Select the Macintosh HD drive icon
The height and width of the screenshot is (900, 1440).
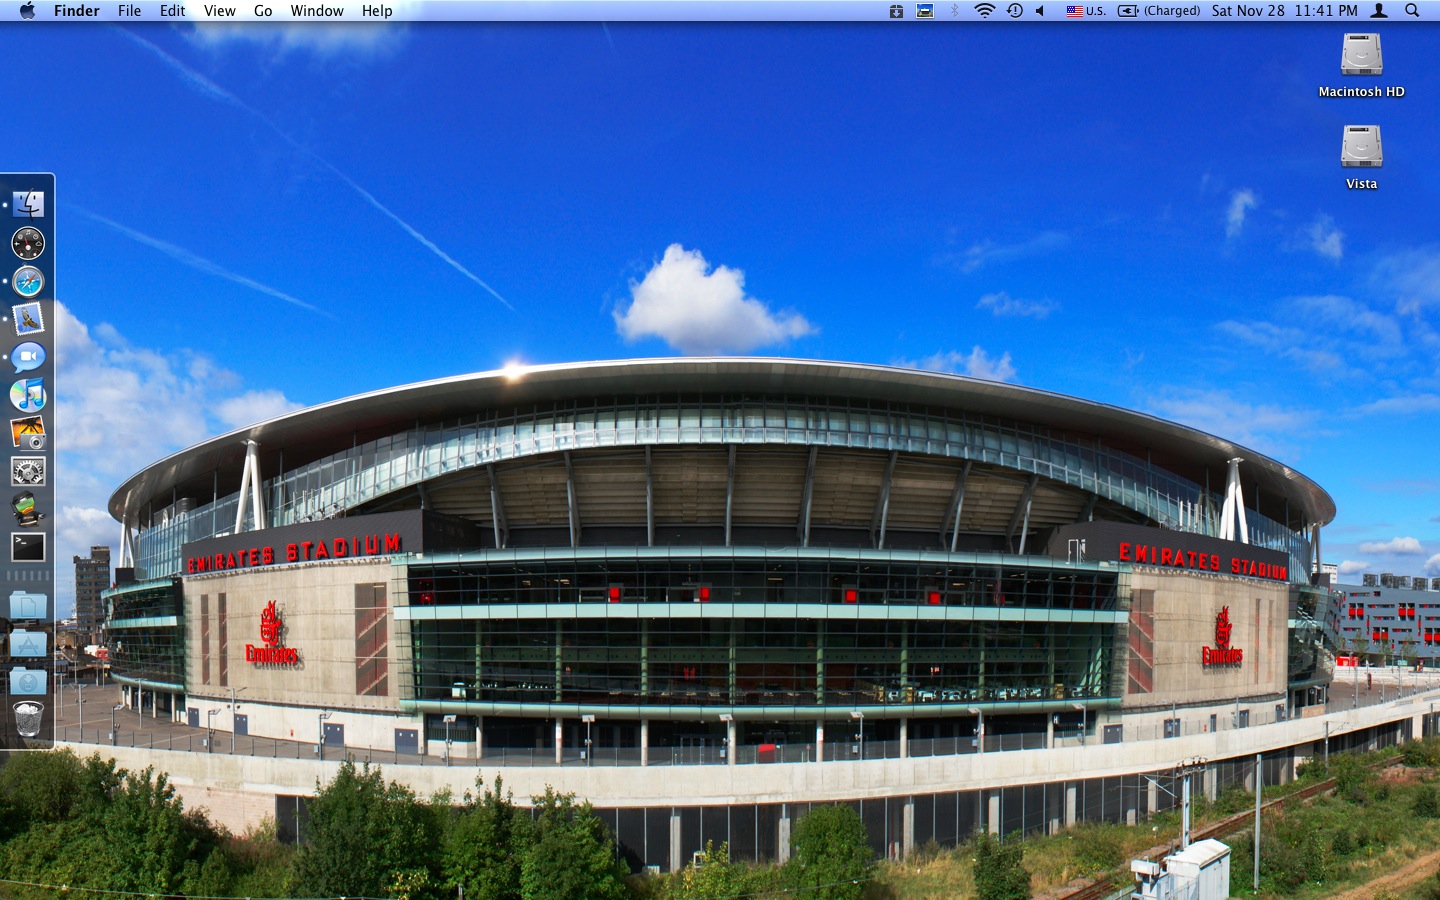pos(1361,66)
